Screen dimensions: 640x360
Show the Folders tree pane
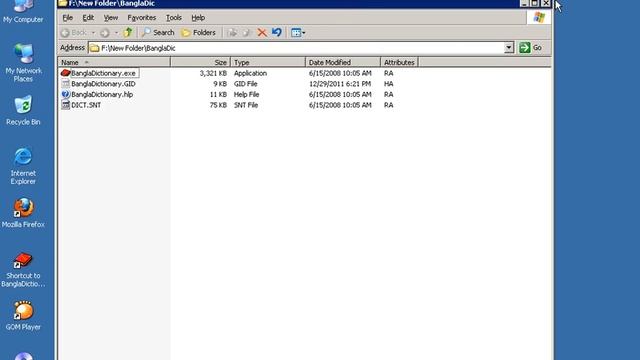point(199,33)
